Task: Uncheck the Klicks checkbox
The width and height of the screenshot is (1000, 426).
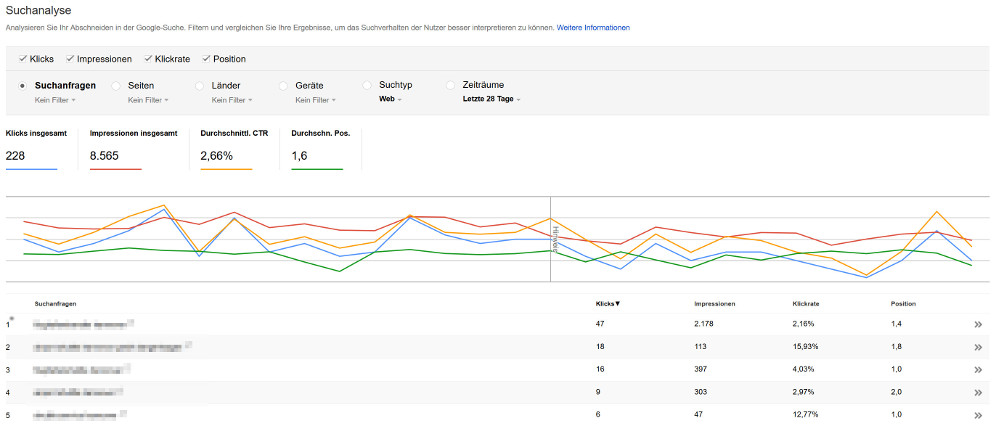Action: [23, 60]
